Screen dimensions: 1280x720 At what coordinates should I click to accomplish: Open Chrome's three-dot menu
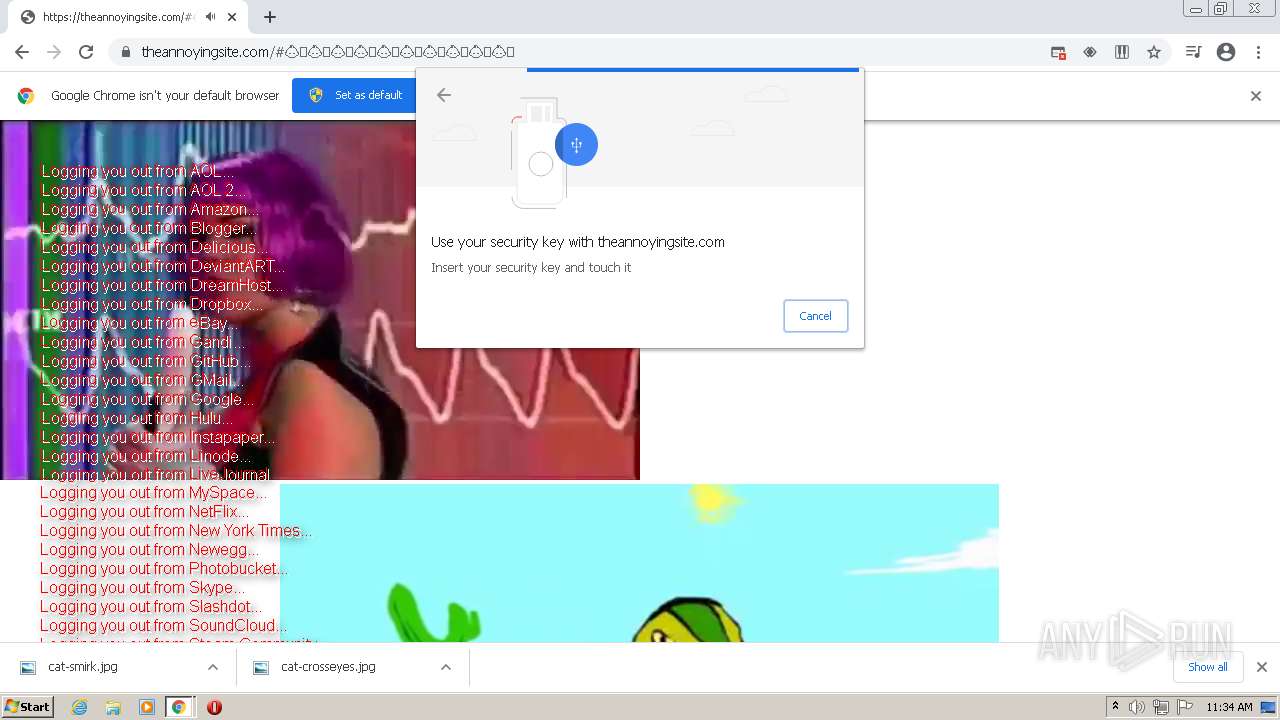[x=1258, y=52]
